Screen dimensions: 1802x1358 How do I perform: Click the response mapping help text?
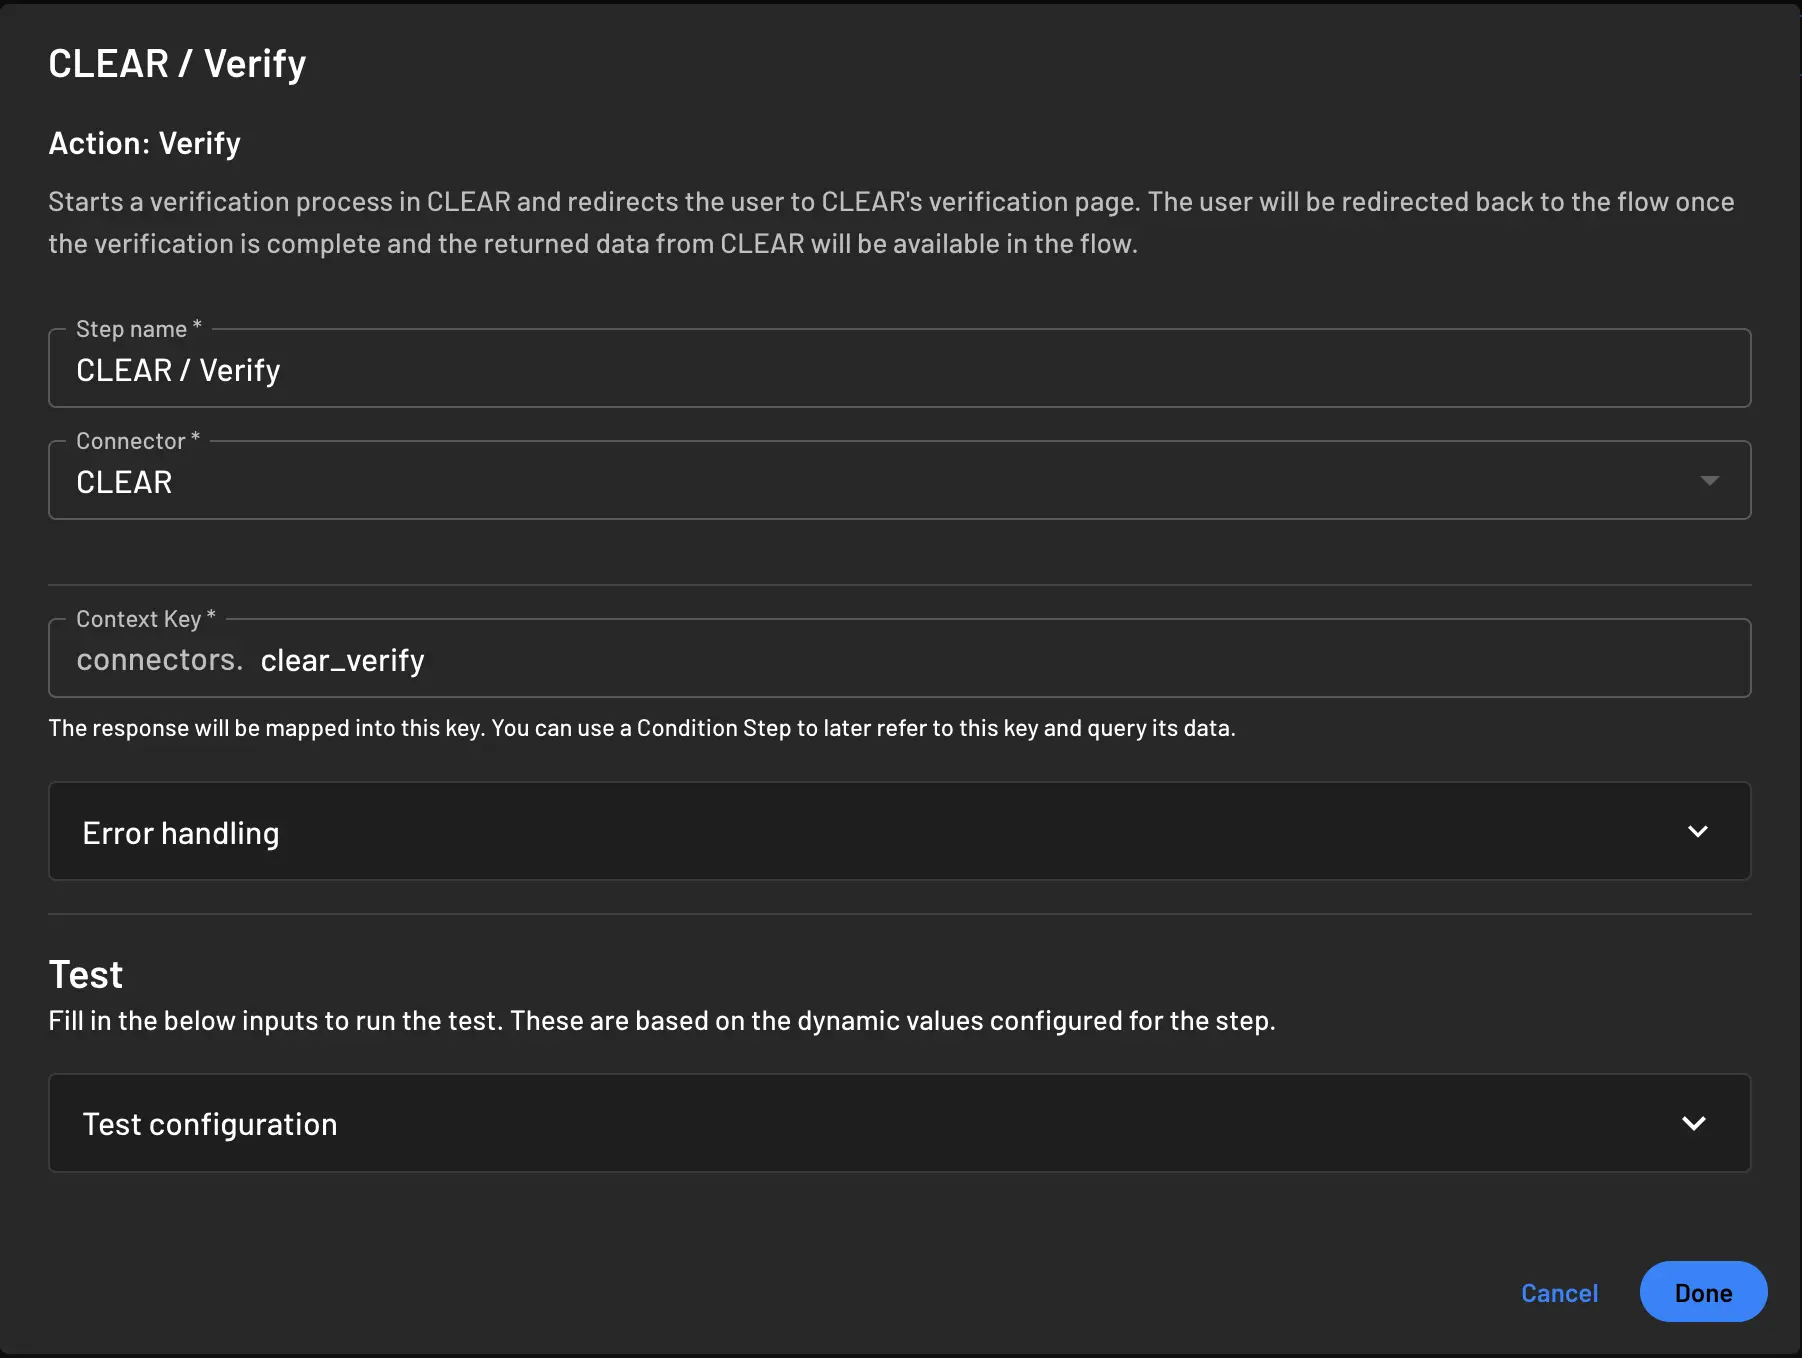tap(642, 728)
